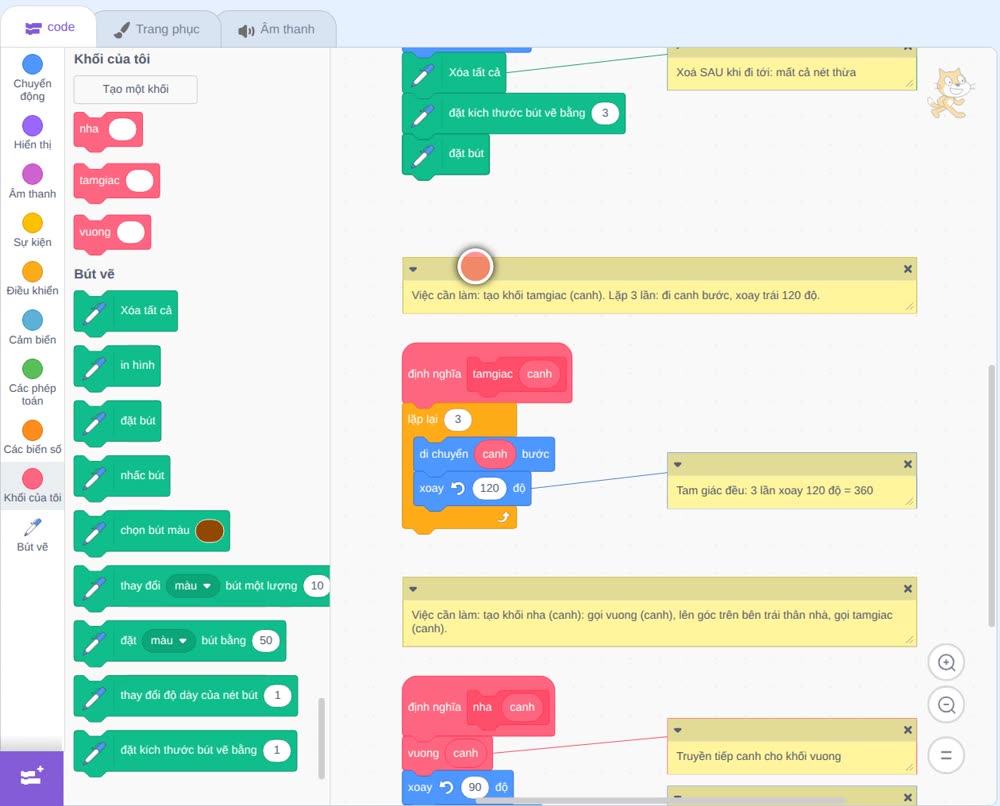
Task: Open the Điều khiển block category
Action: coord(33,279)
